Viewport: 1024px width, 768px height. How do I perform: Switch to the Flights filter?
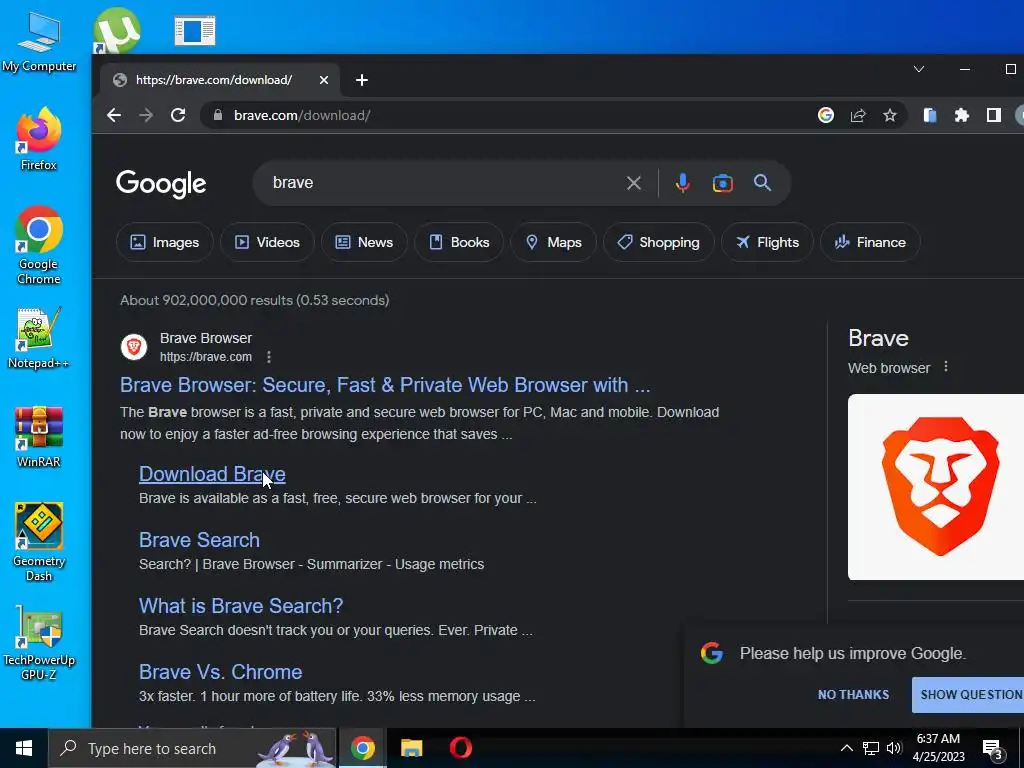767,242
